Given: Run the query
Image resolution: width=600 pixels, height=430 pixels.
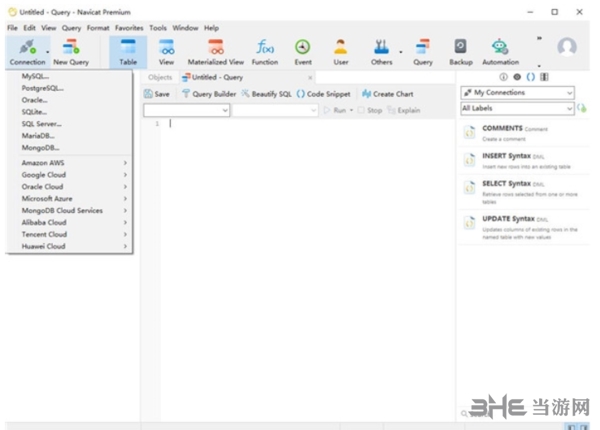Looking at the screenshot, I should coord(335,110).
